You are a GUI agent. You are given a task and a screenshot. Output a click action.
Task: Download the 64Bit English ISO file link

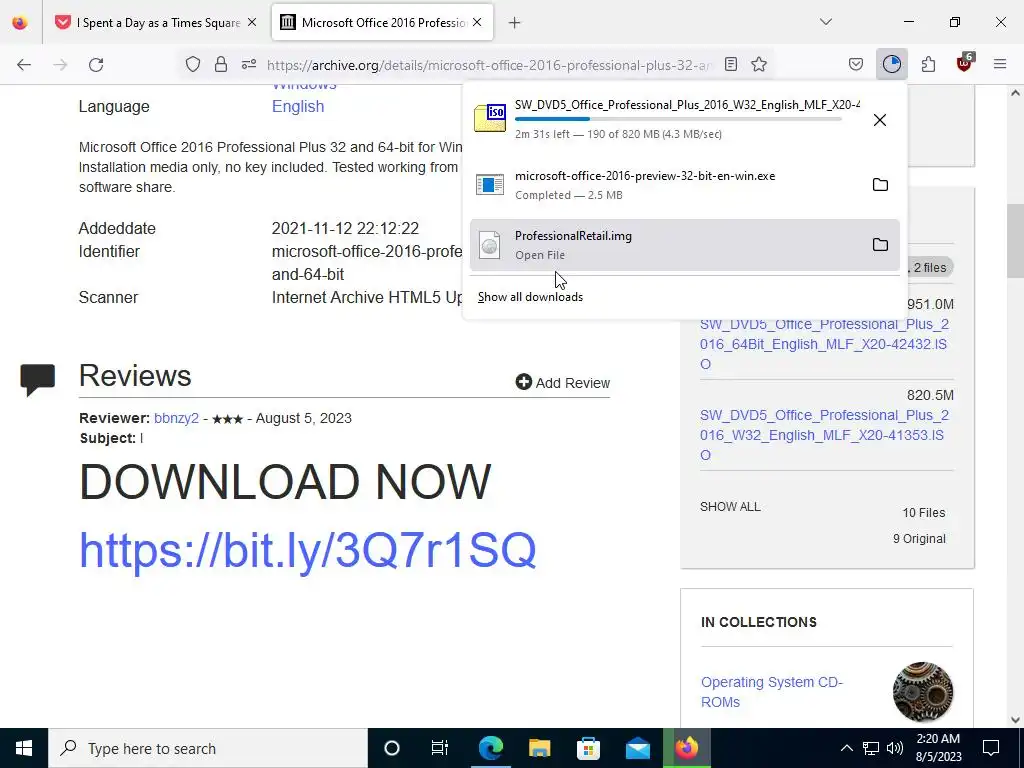(824, 344)
